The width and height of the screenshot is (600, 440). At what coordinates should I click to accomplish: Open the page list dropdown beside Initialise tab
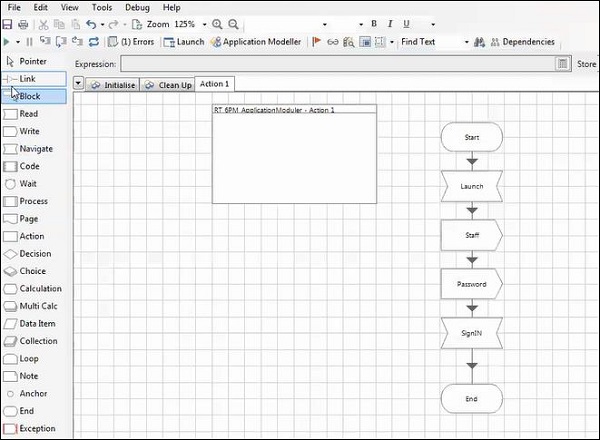tap(79, 85)
